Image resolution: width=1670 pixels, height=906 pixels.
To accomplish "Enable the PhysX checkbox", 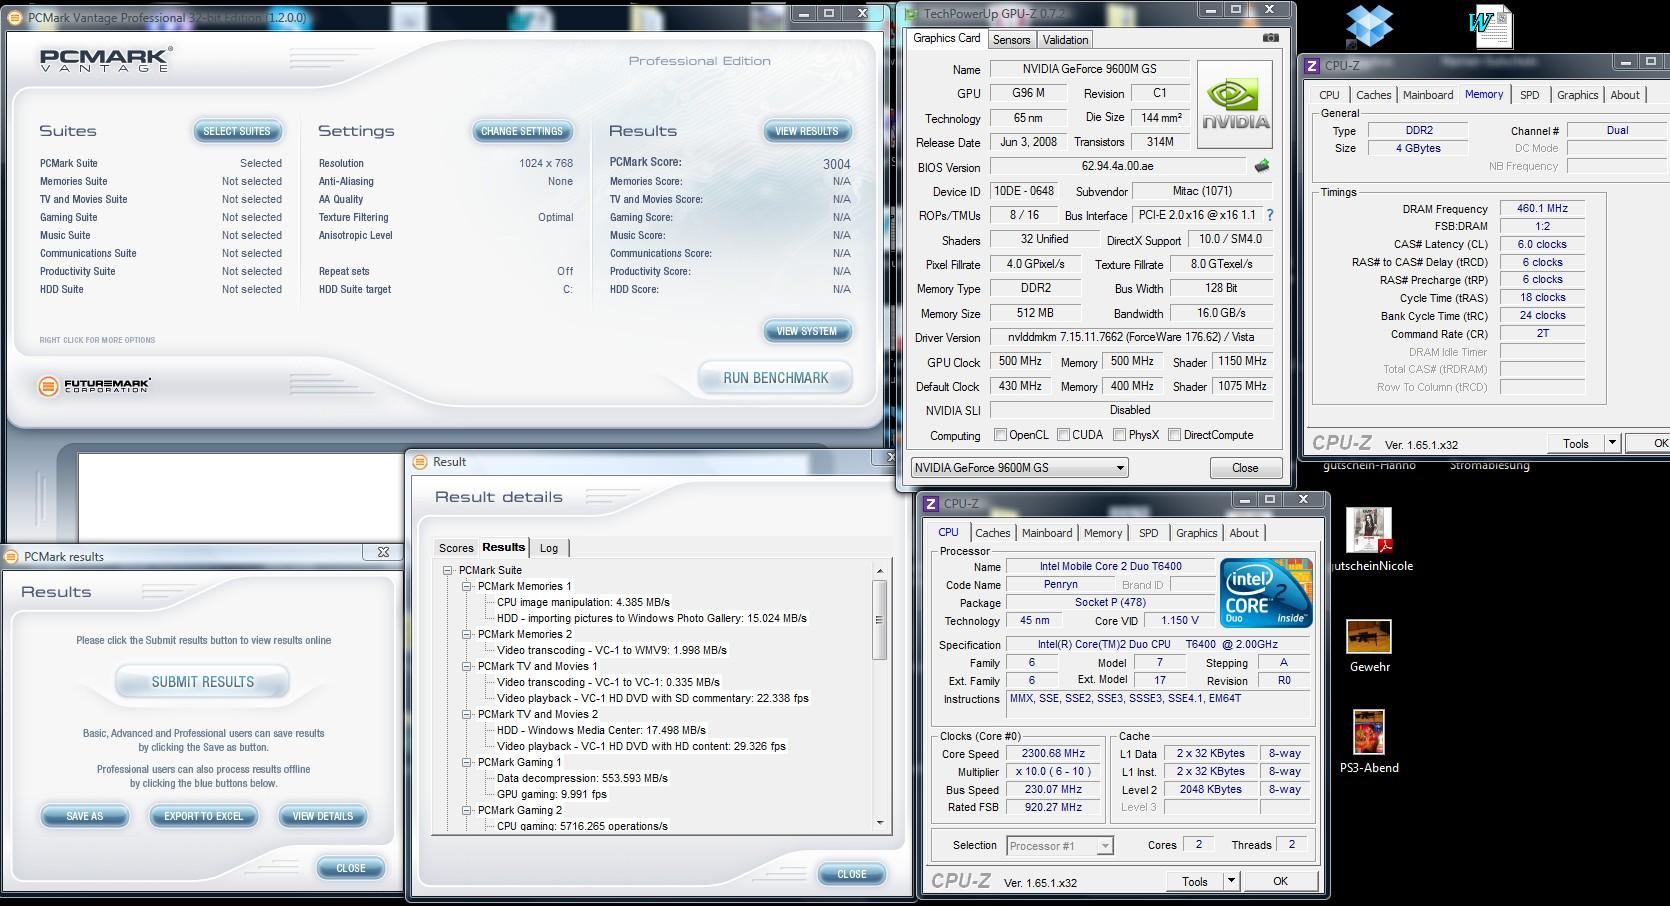I will pyautogui.click(x=1120, y=435).
